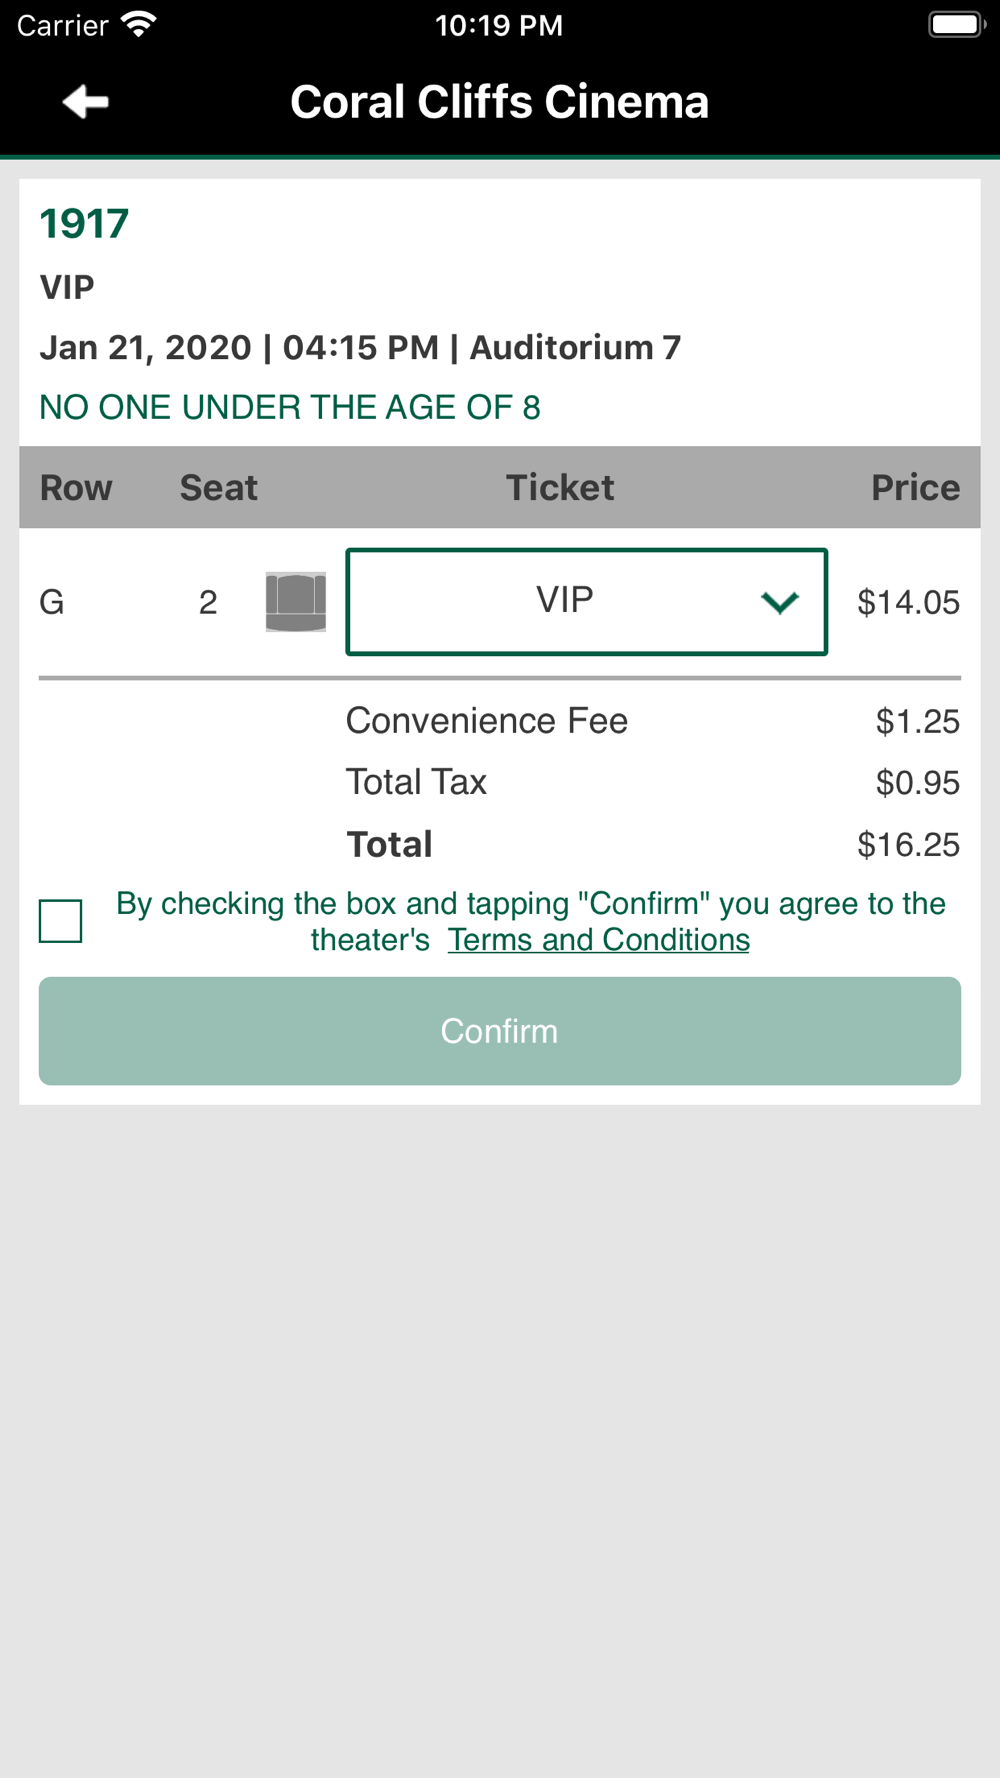
Task: Tap the Confirm button
Action: pos(500,1031)
